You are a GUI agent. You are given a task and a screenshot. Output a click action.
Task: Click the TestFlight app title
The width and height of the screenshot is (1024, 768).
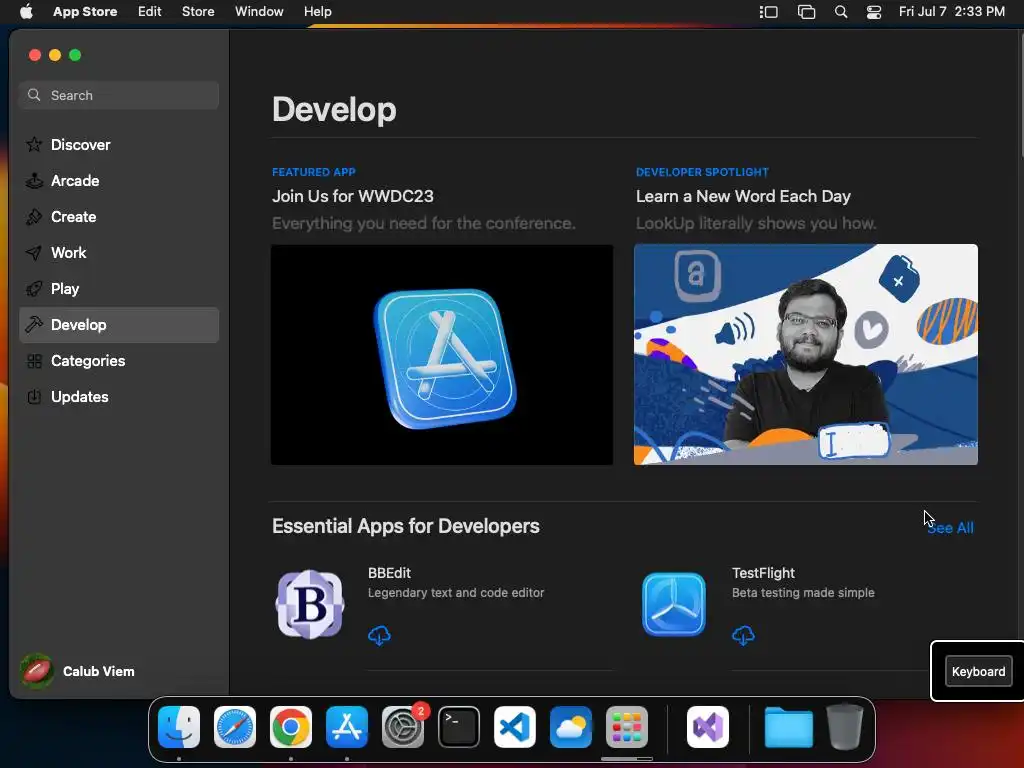(x=763, y=573)
